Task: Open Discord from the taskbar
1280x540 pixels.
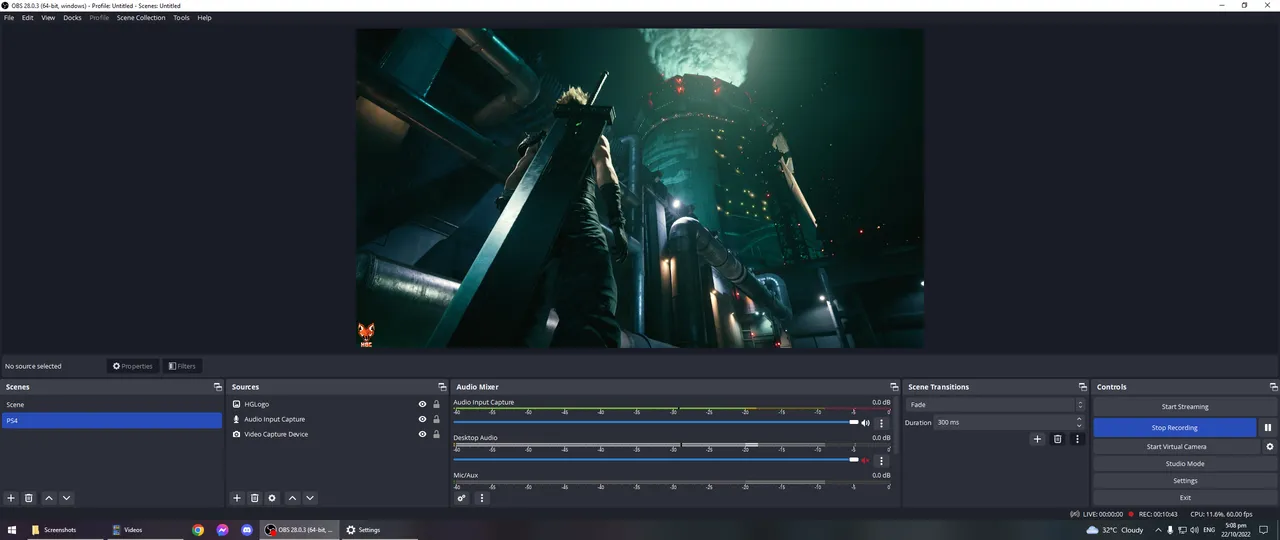Action: tap(247, 530)
